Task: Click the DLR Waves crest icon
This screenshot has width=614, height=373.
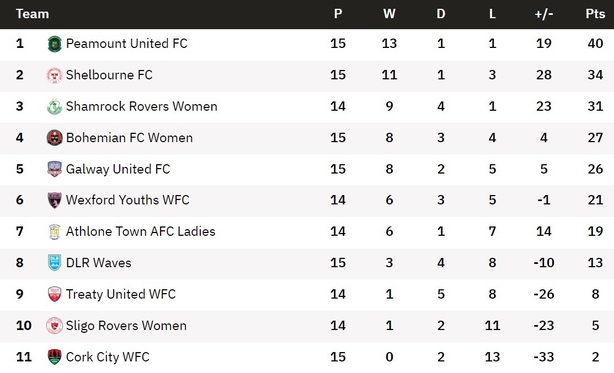Action: pos(54,263)
